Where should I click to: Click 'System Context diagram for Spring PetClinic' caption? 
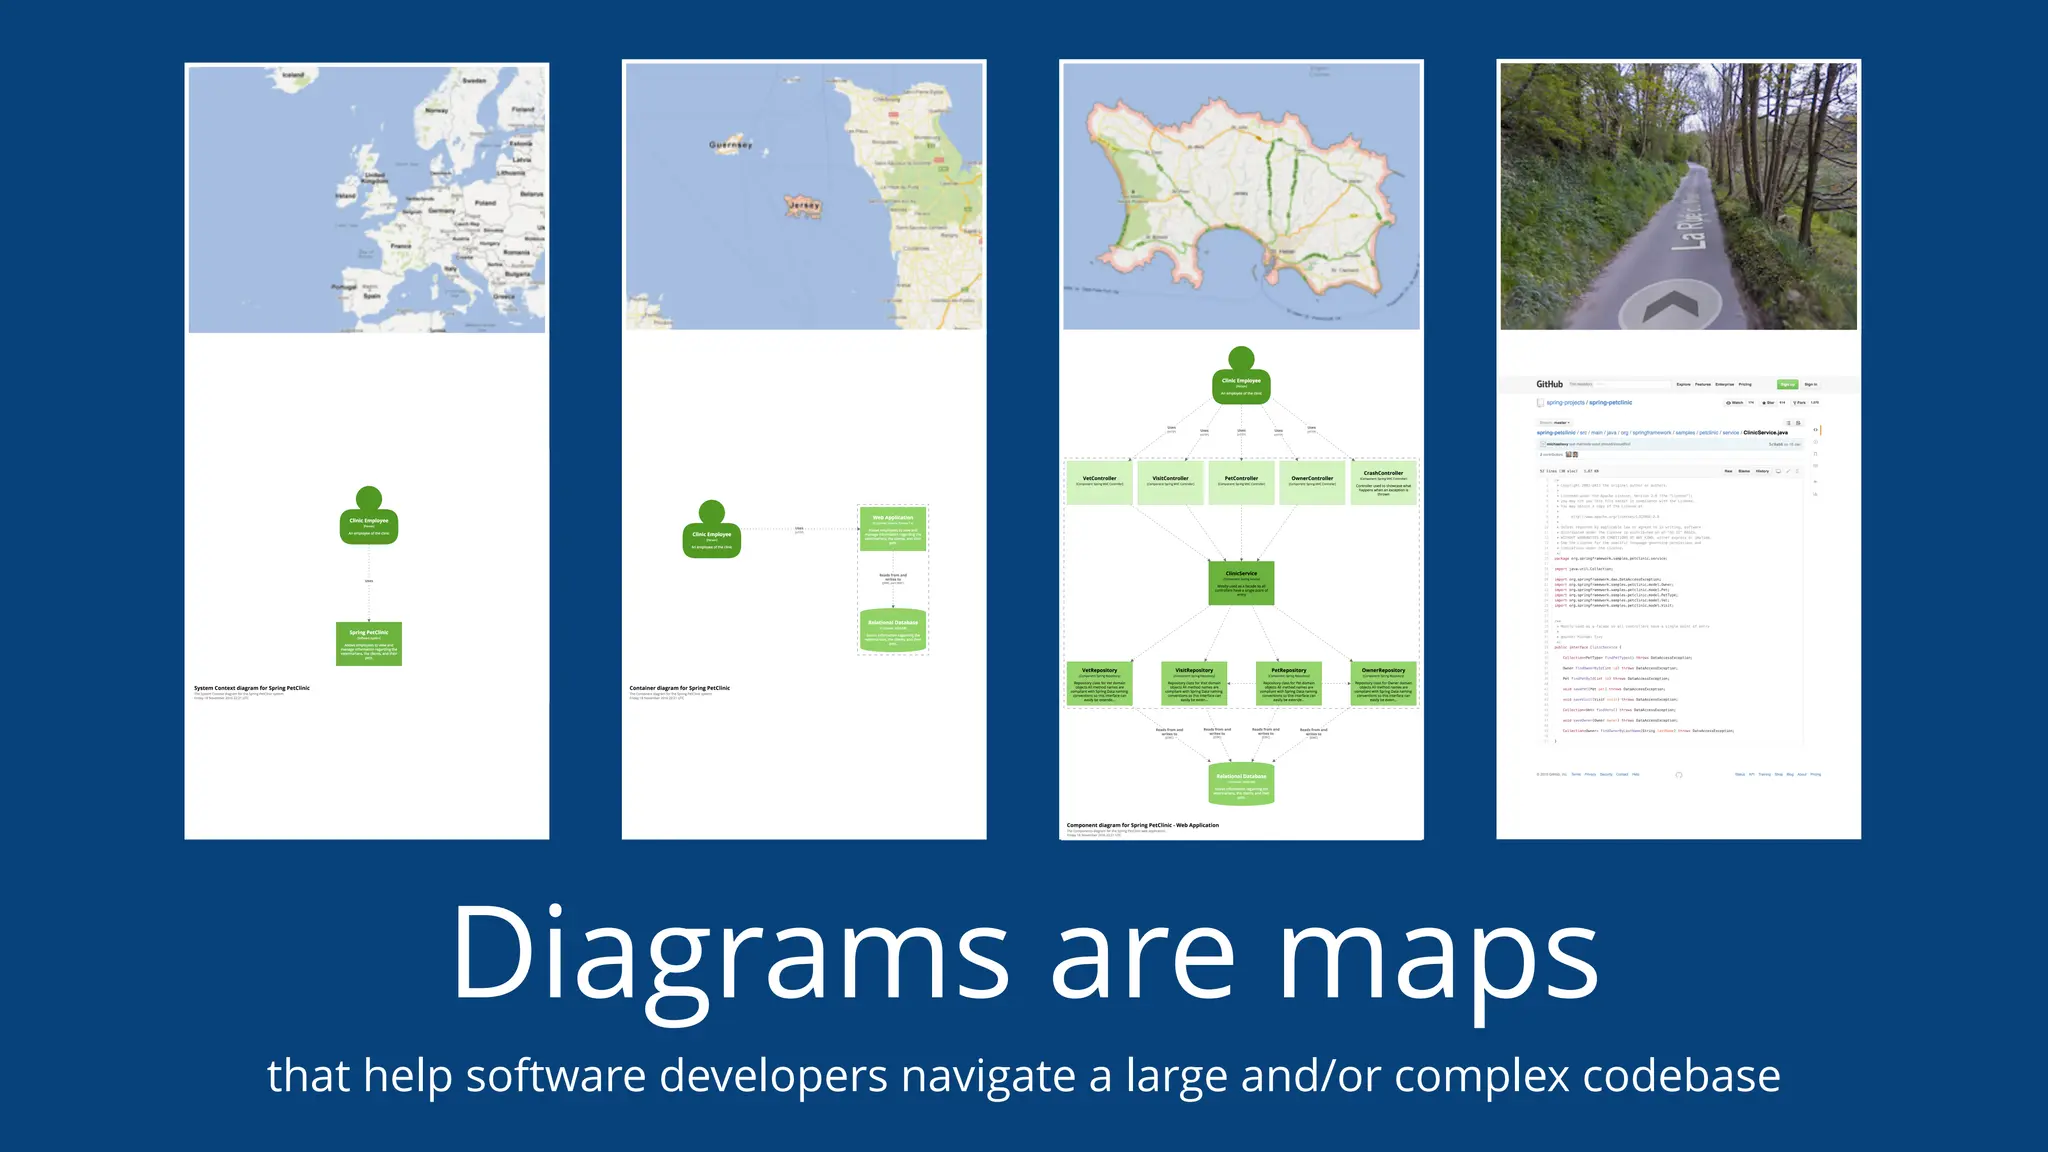252,688
